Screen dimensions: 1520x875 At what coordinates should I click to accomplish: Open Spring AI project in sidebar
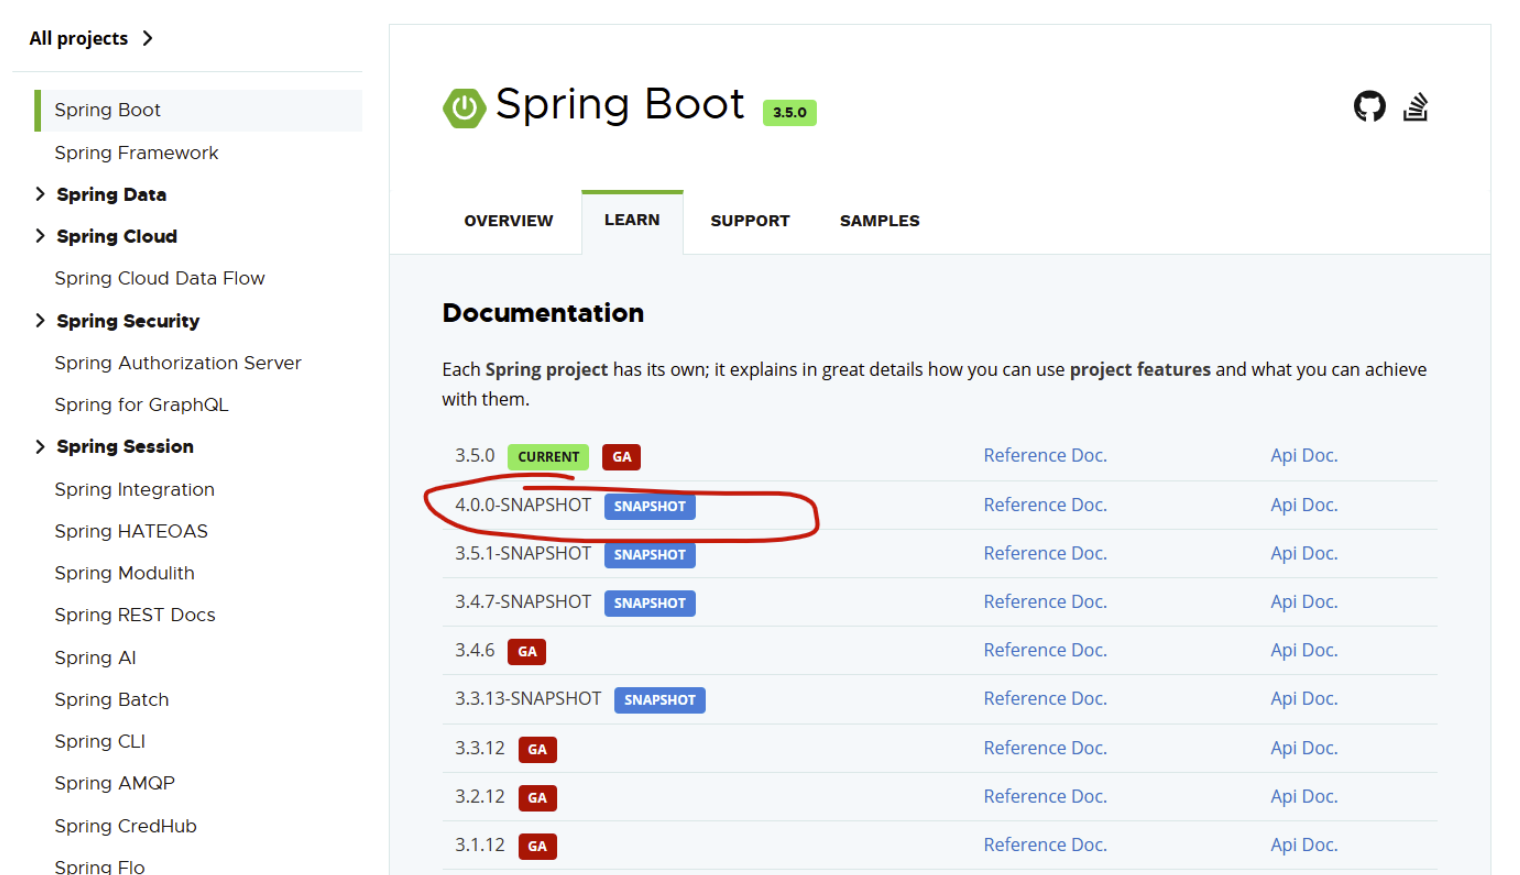tap(95, 658)
